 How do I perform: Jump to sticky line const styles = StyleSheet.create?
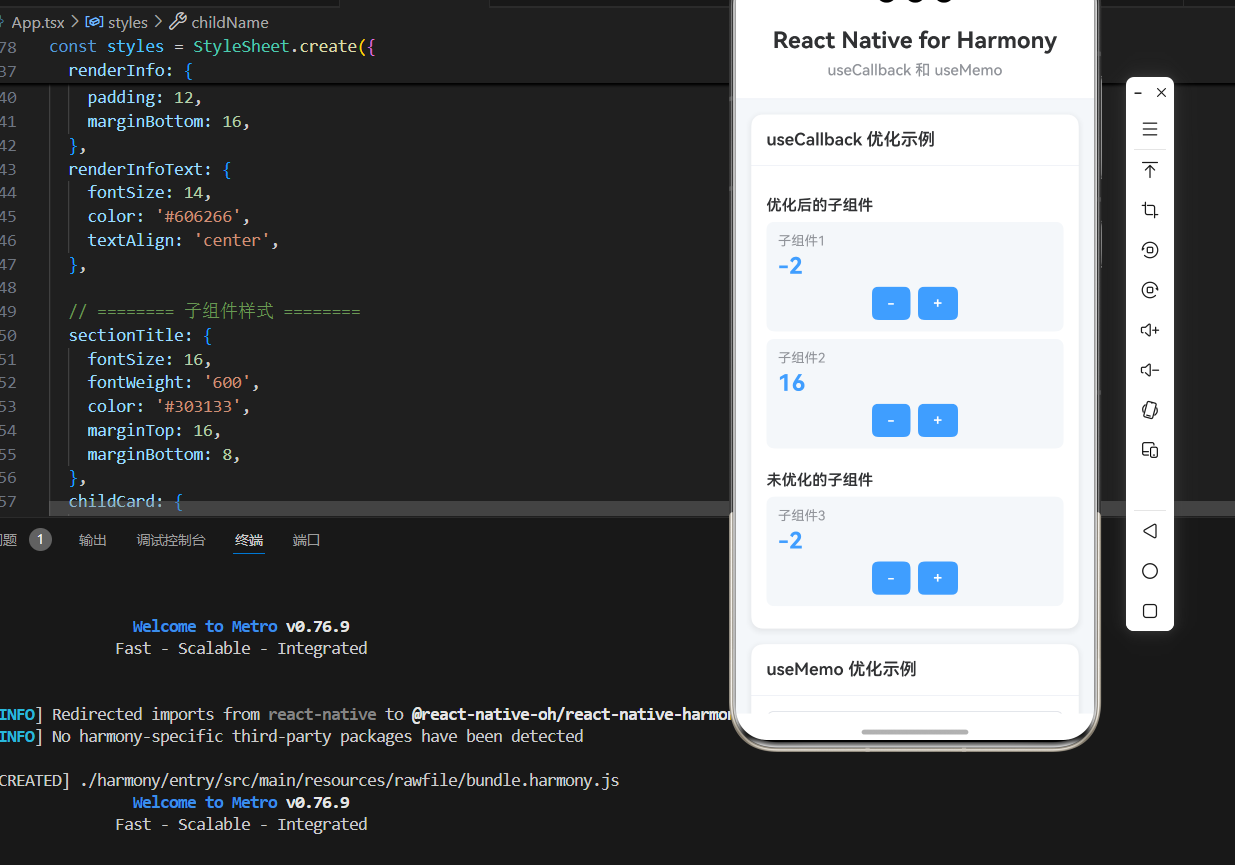point(211,46)
